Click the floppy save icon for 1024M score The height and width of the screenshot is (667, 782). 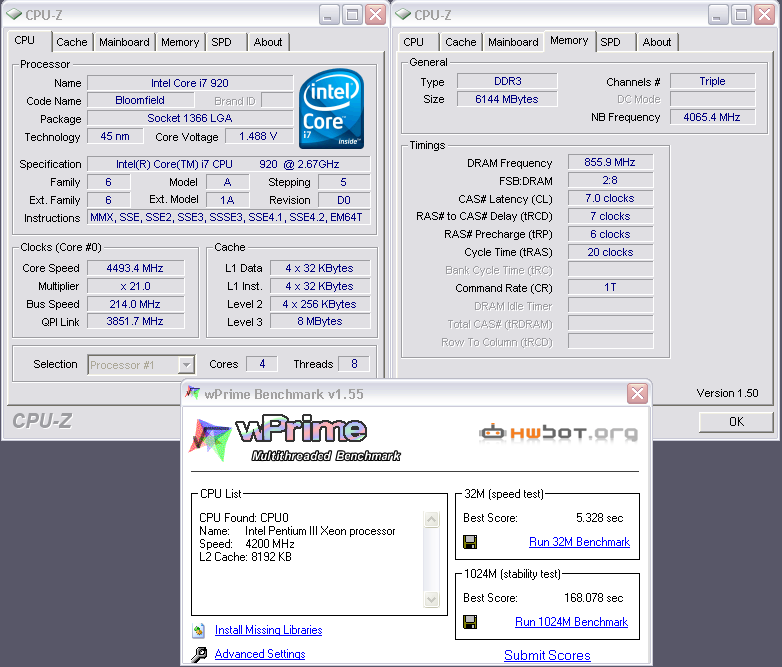pos(470,622)
